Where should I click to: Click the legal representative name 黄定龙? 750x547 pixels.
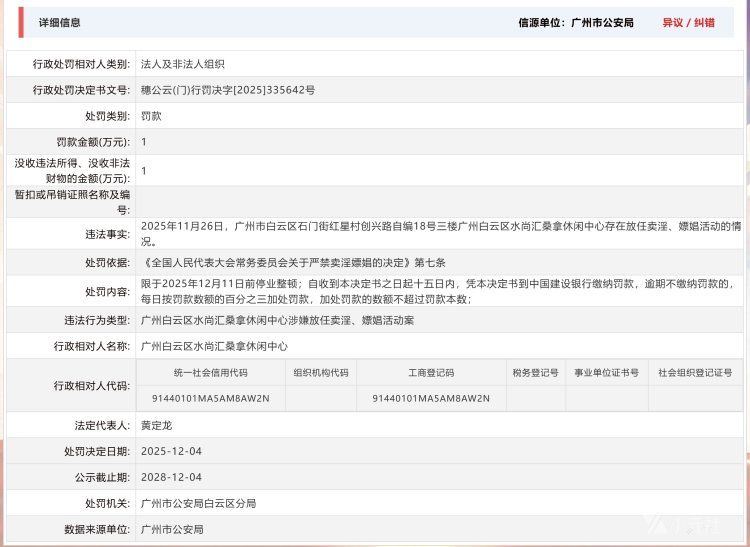(158, 425)
